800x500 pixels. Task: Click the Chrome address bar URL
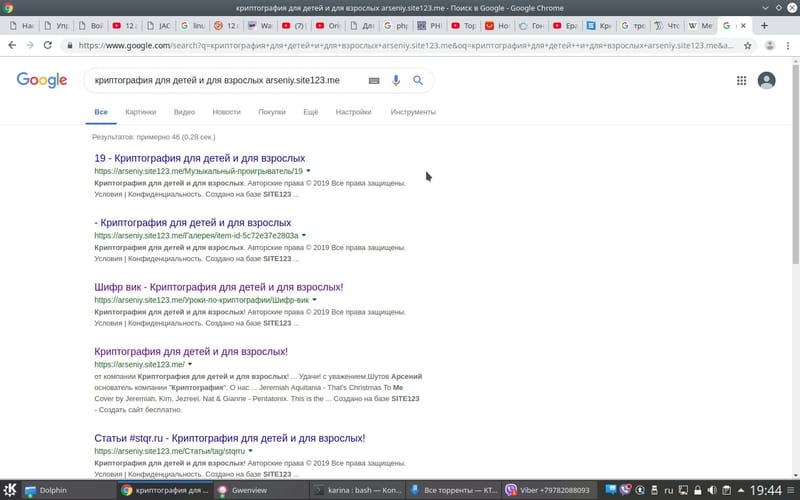coord(406,45)
